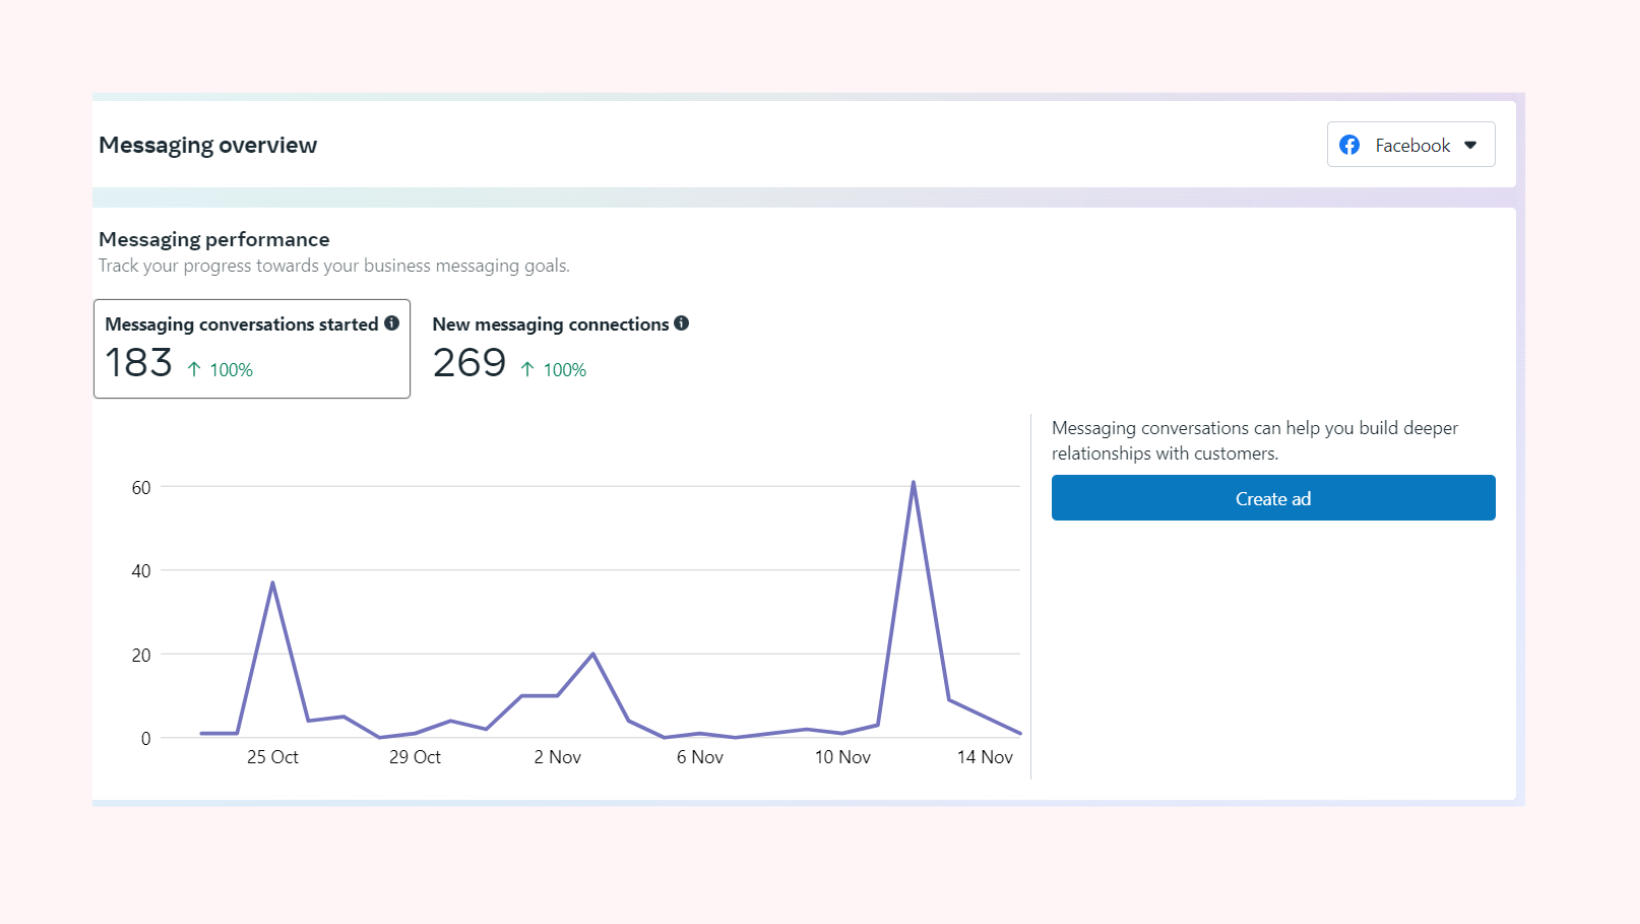Click the Facebook logo icon
The width and height of the screenshot is (1640, 924).
(1349, 145)
